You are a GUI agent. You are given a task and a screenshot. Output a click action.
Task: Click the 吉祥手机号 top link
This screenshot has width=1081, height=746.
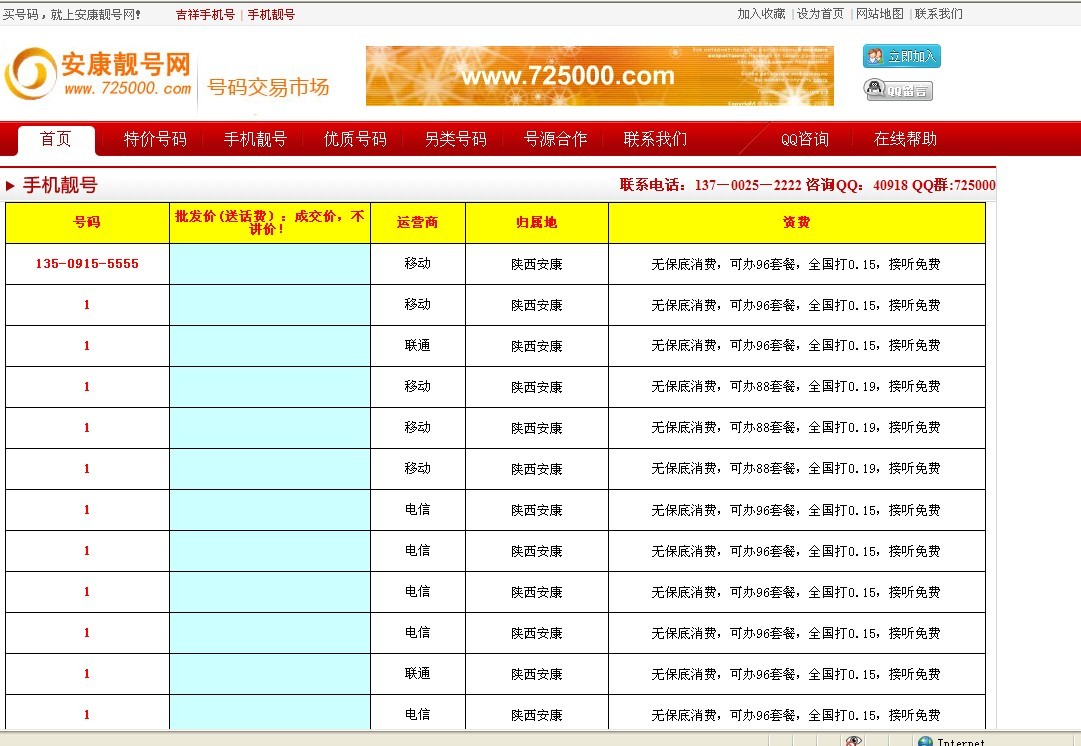[x=205, y=15]
